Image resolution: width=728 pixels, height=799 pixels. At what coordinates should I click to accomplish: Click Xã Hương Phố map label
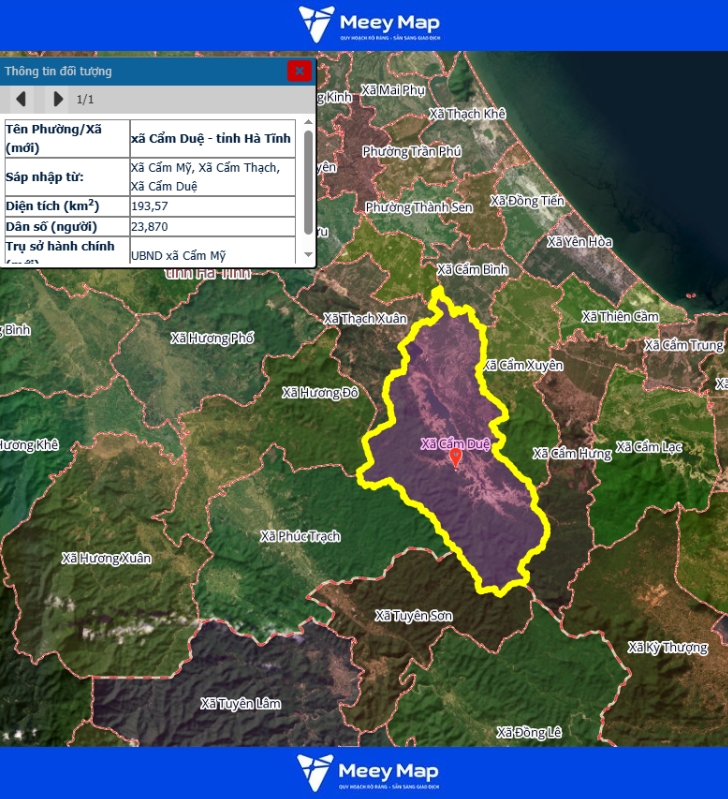coord(212,338)
